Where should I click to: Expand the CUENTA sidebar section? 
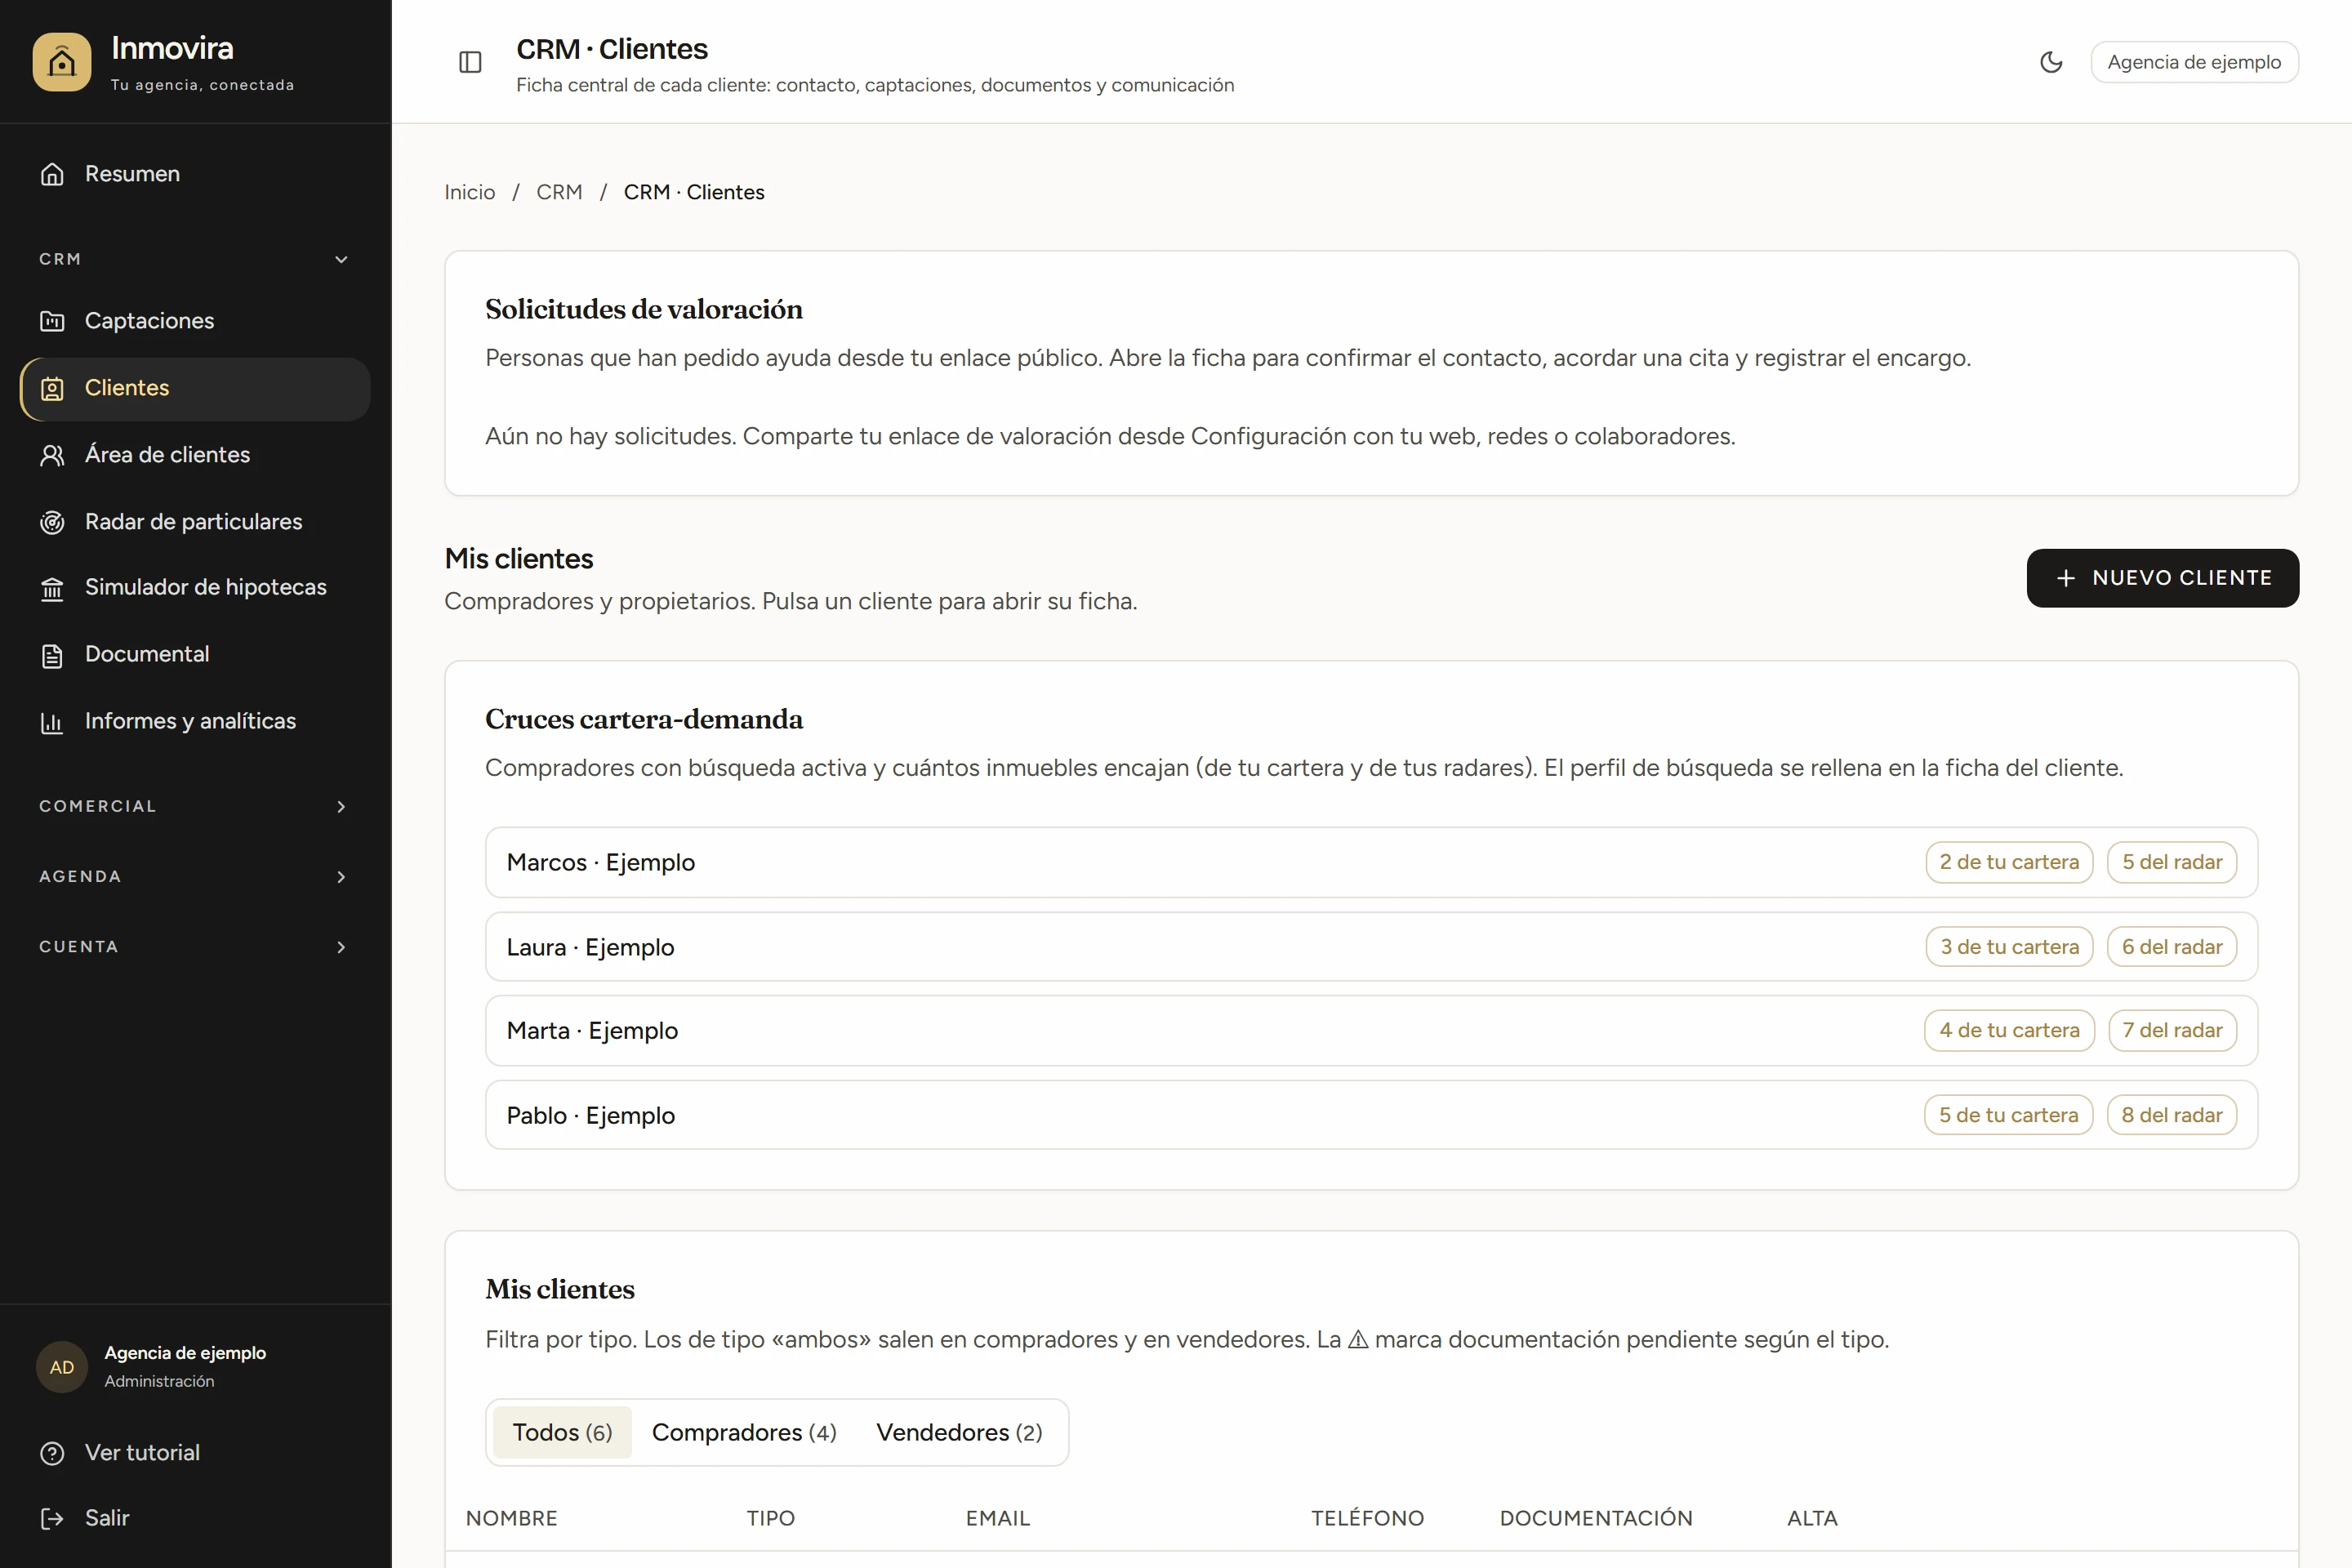click(195, 946)
